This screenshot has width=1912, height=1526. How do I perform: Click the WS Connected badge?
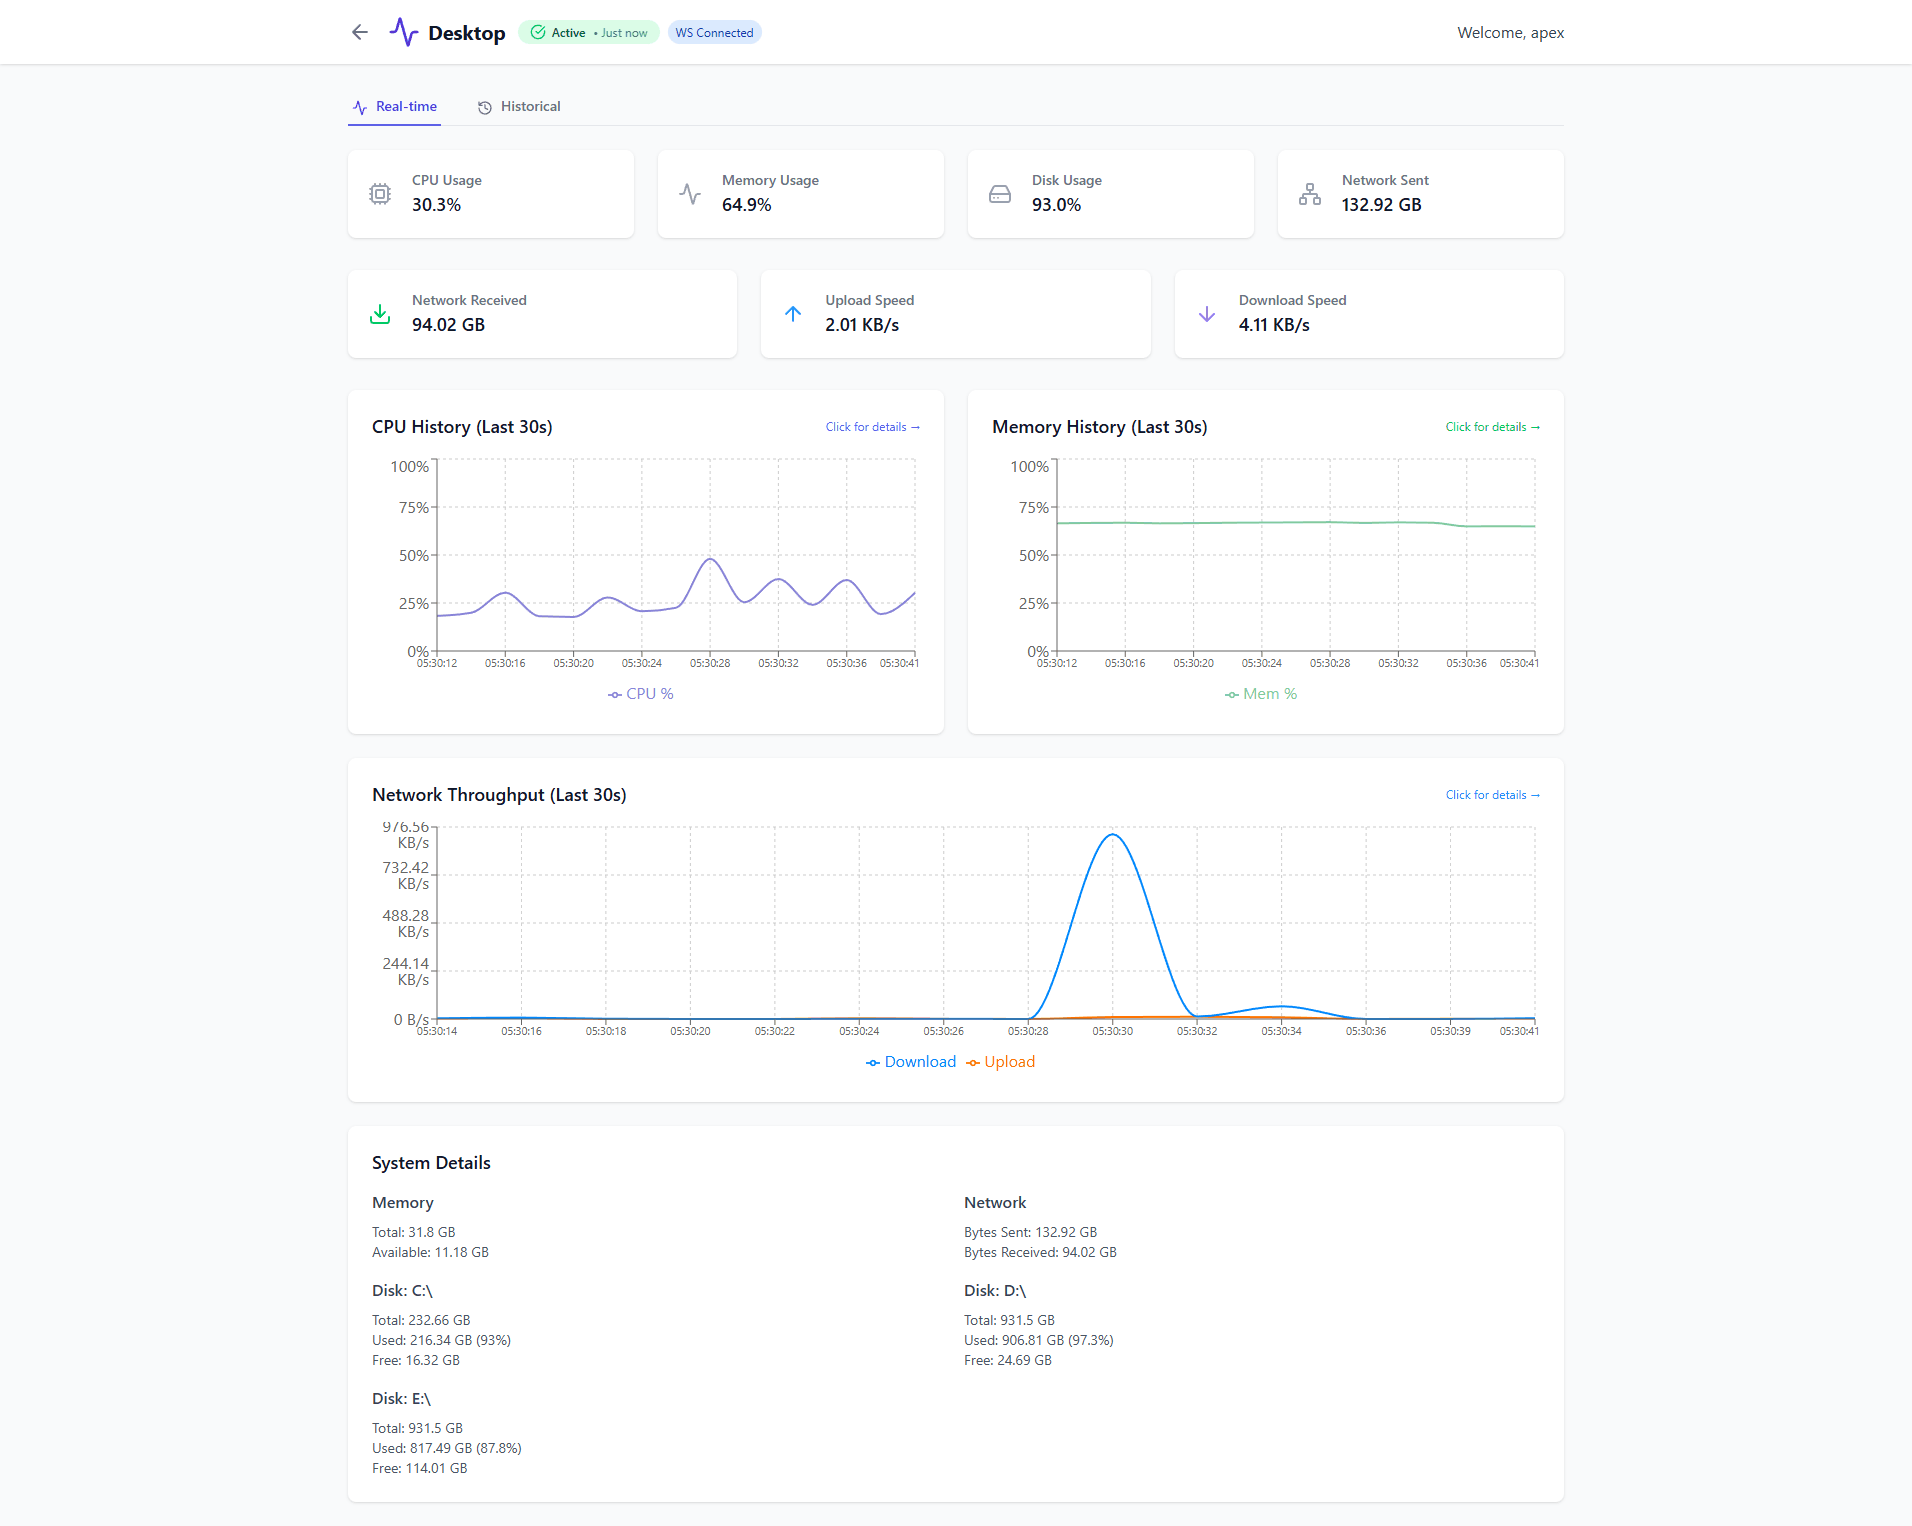[x=714, y=32]
